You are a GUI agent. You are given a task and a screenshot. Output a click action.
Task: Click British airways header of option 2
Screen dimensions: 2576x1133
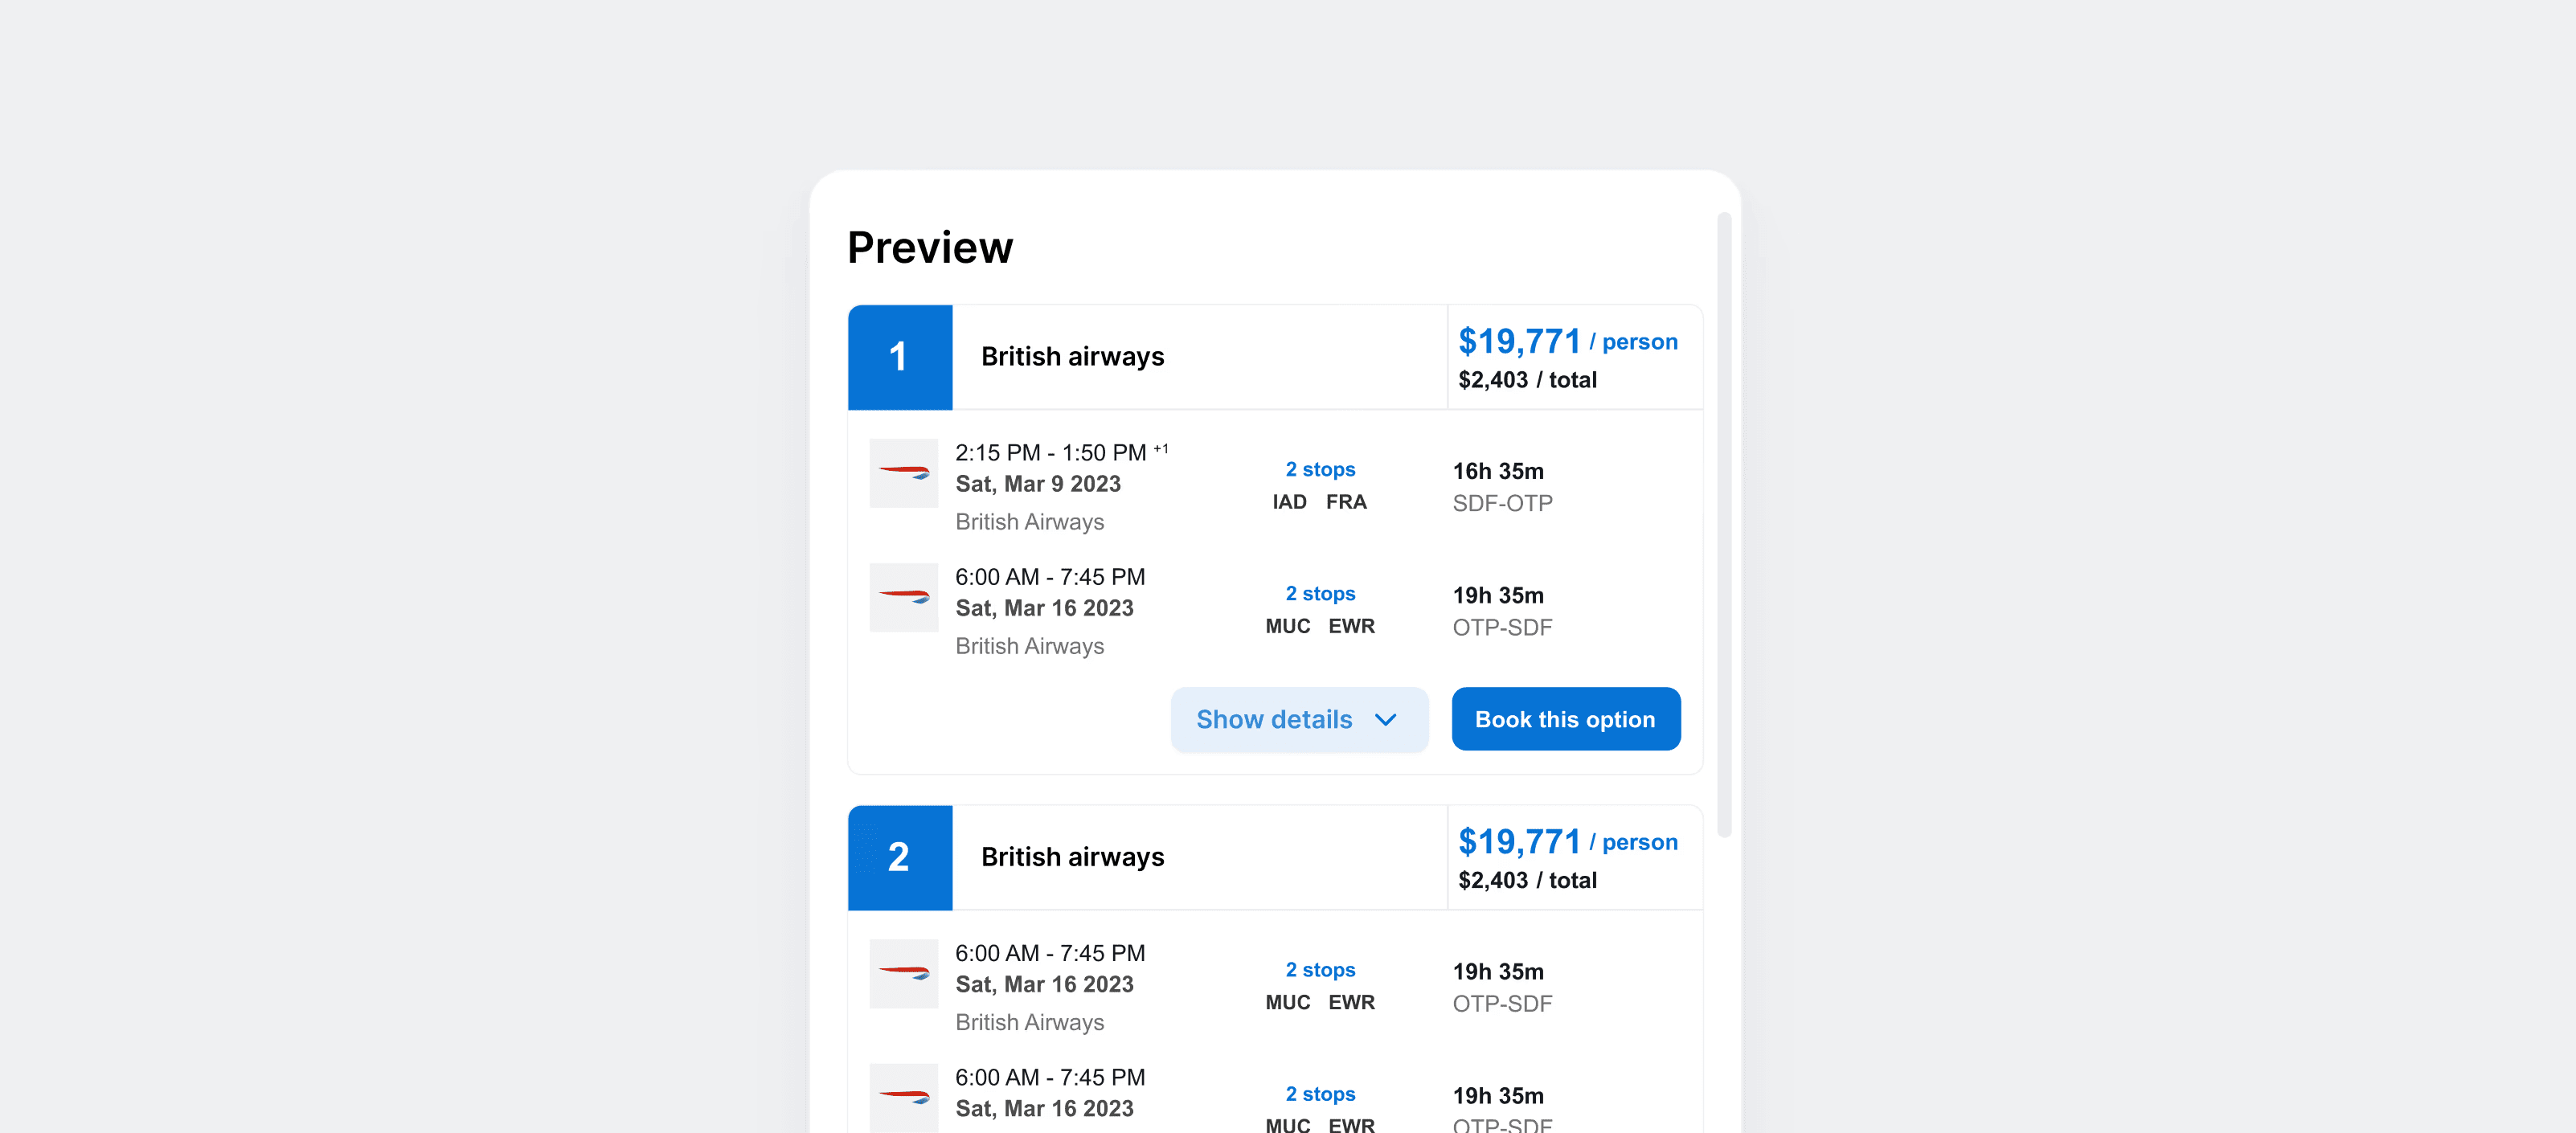1072,857
